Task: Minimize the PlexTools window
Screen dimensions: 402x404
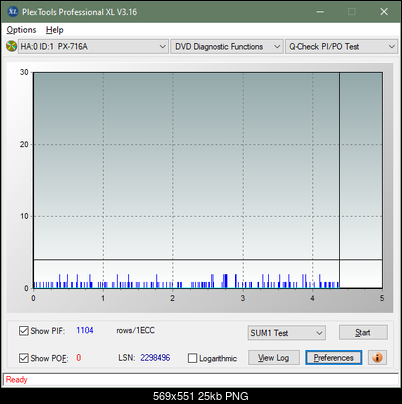Action: 320,12
